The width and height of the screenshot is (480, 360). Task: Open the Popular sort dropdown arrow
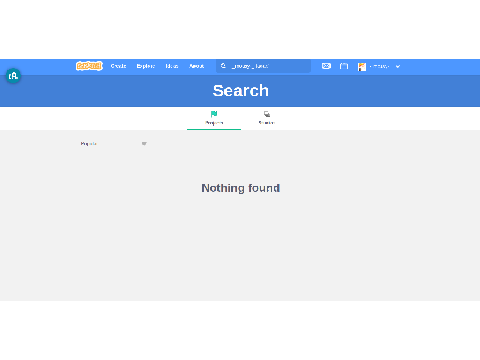144,144
